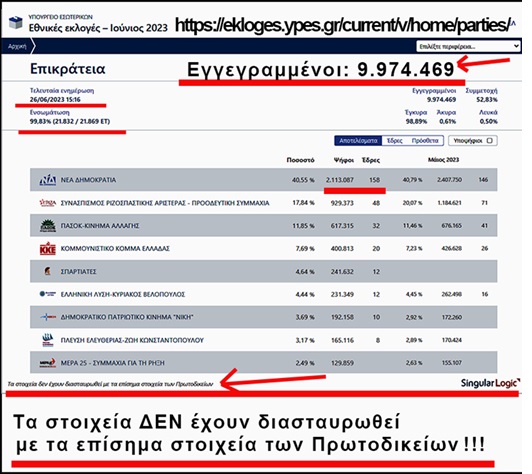Click the Spartiates helmet logo

coord(48,271)
